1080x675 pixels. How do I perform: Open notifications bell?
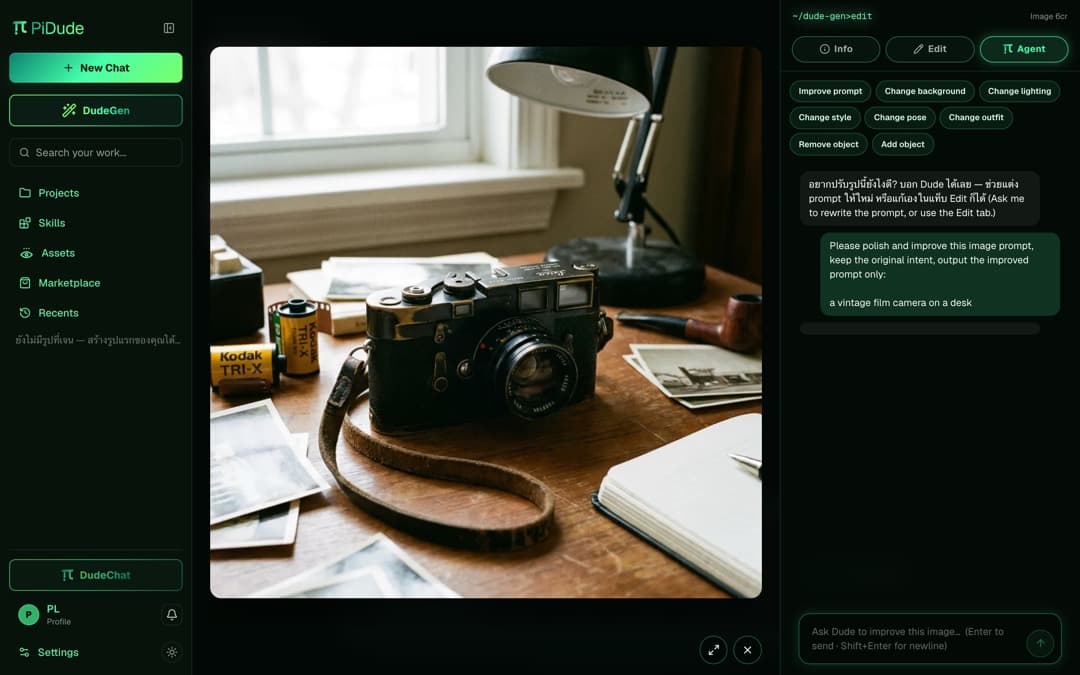(x=172, y=614)
